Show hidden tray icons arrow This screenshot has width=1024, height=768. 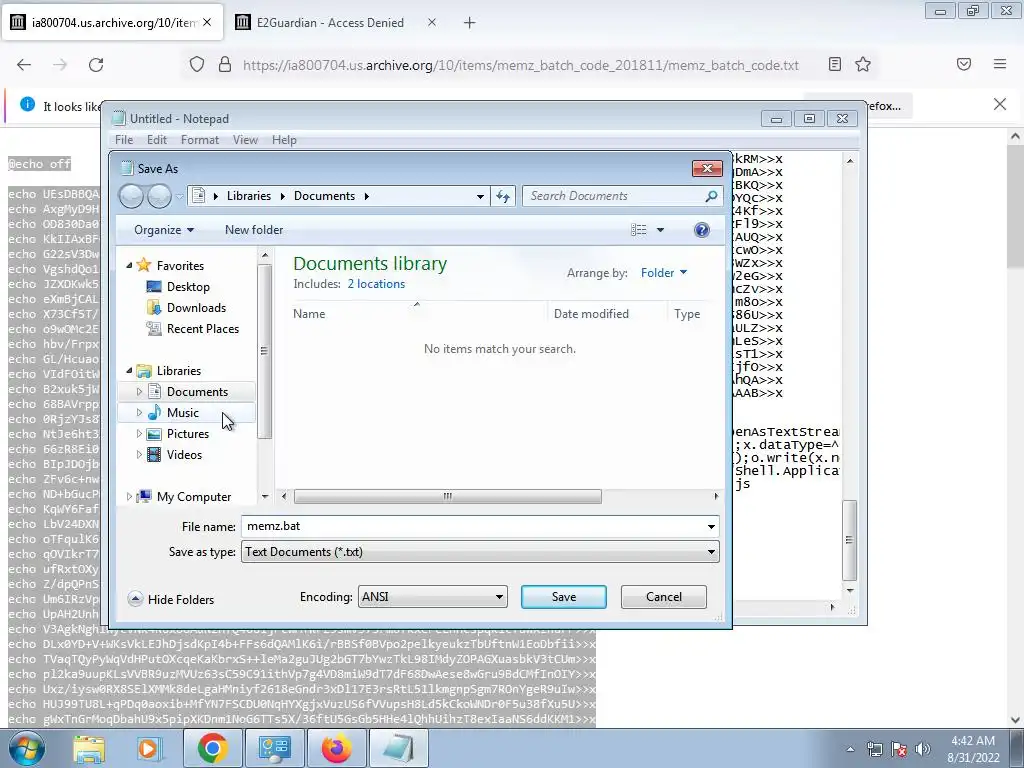coord(850,749)
